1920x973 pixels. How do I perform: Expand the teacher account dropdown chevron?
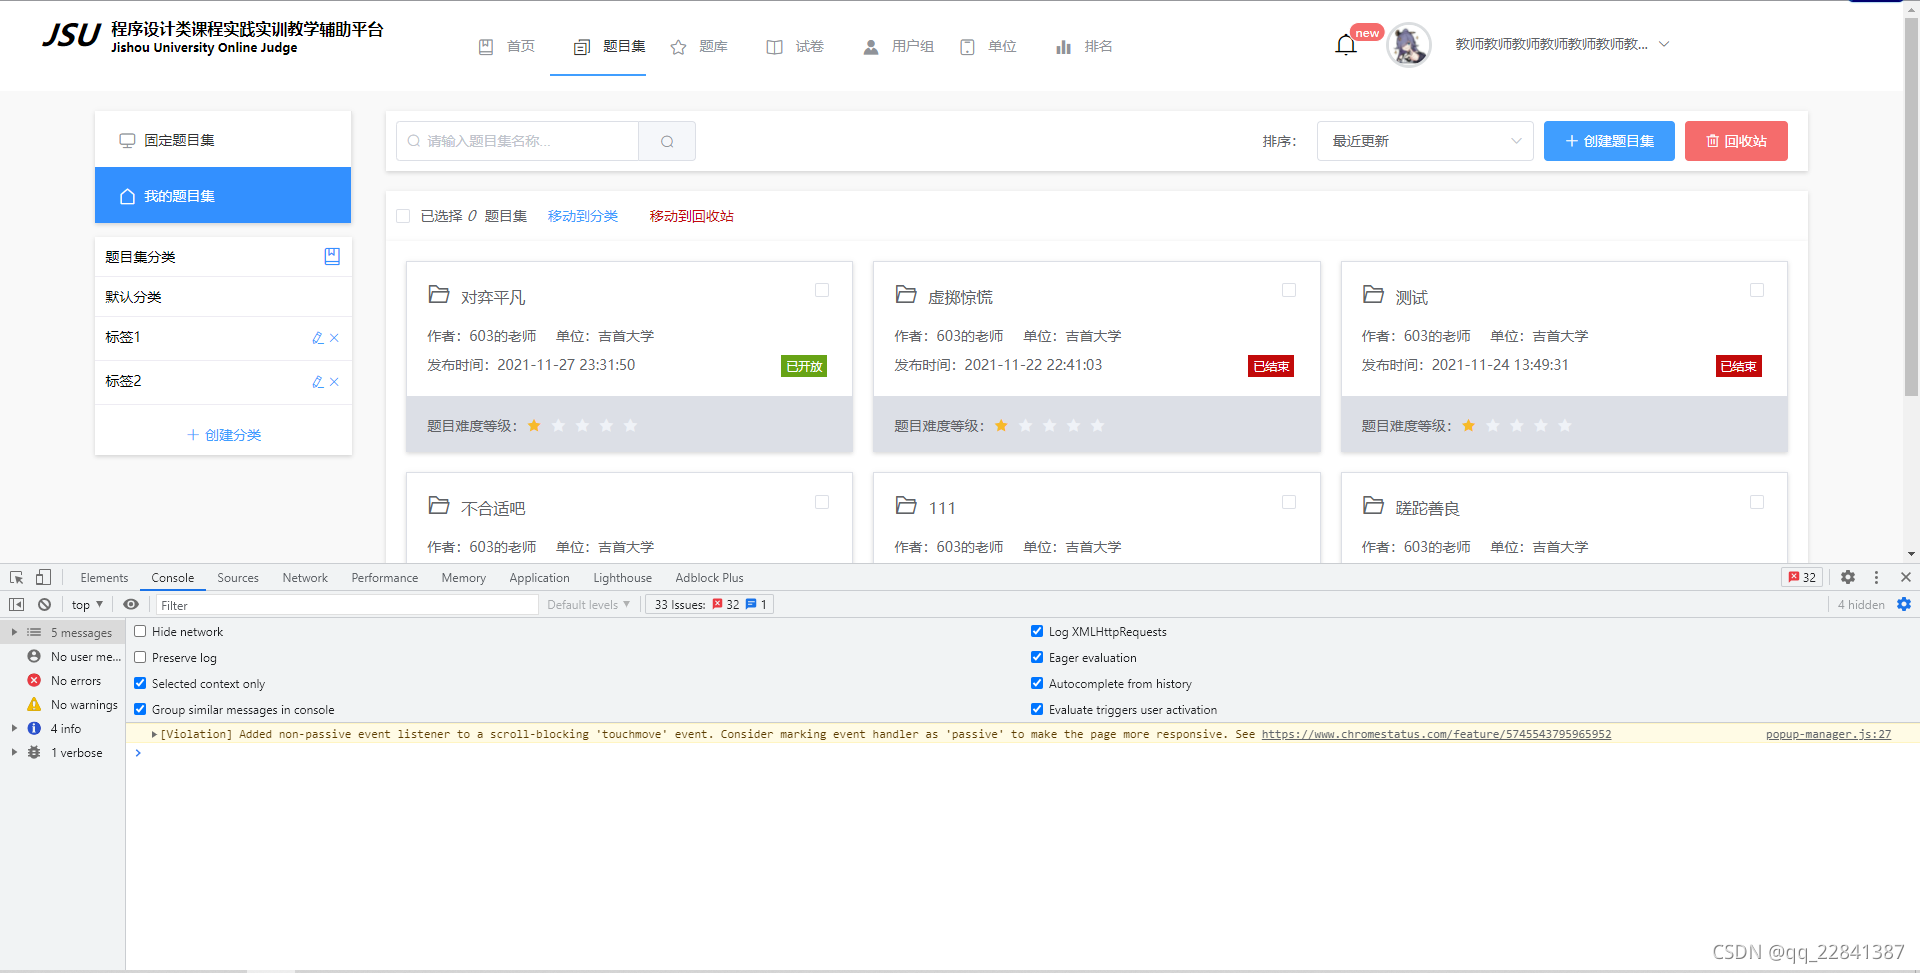[1663, 44]
